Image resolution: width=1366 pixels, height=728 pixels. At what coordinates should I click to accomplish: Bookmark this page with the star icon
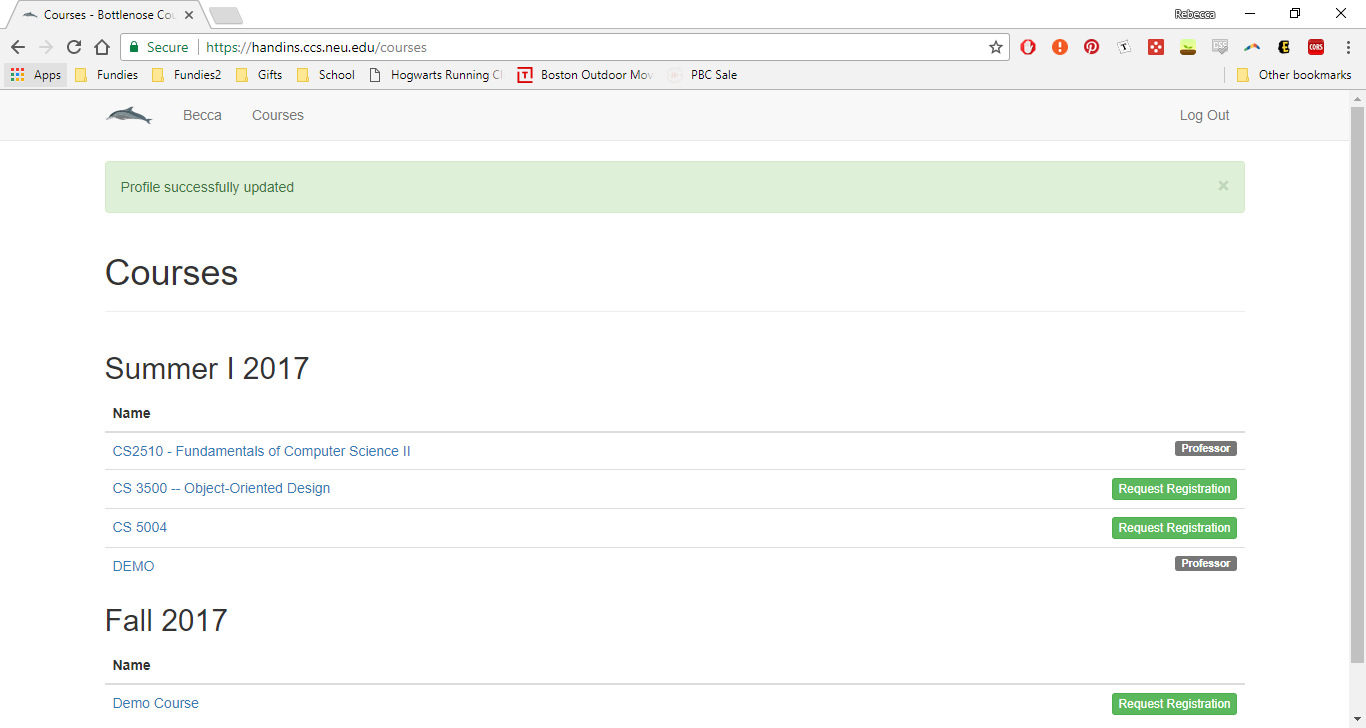tap(996, 47)
